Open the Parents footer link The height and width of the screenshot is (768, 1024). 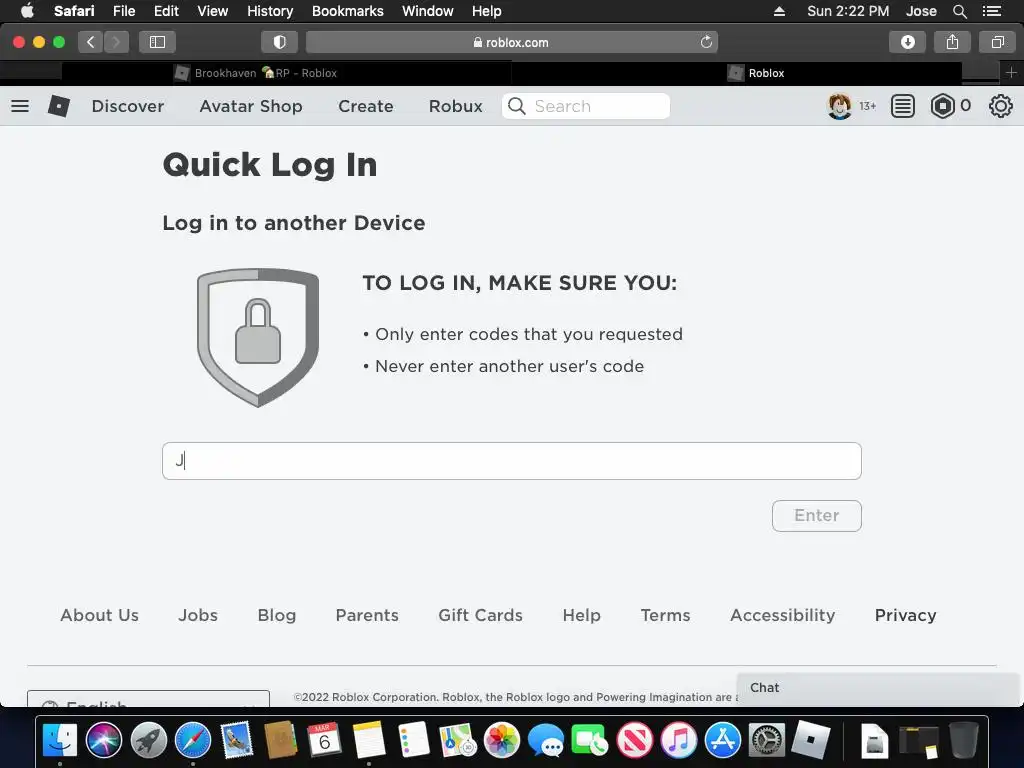tap(367, 615)
